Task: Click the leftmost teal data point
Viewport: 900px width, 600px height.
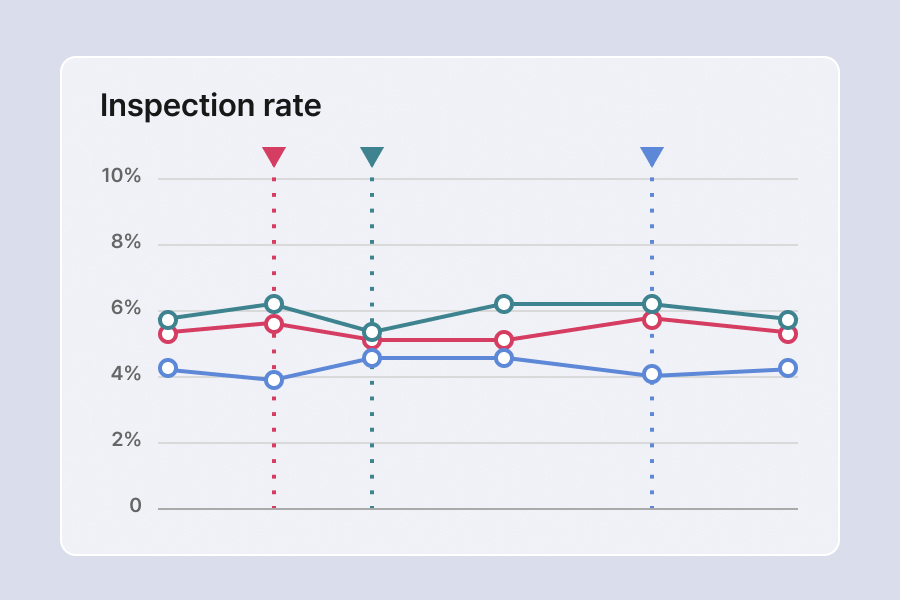Action: 168,320
